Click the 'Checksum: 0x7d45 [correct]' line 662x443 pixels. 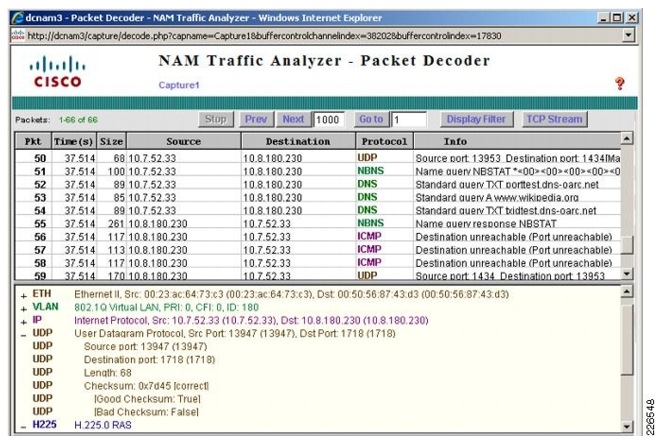146,386
